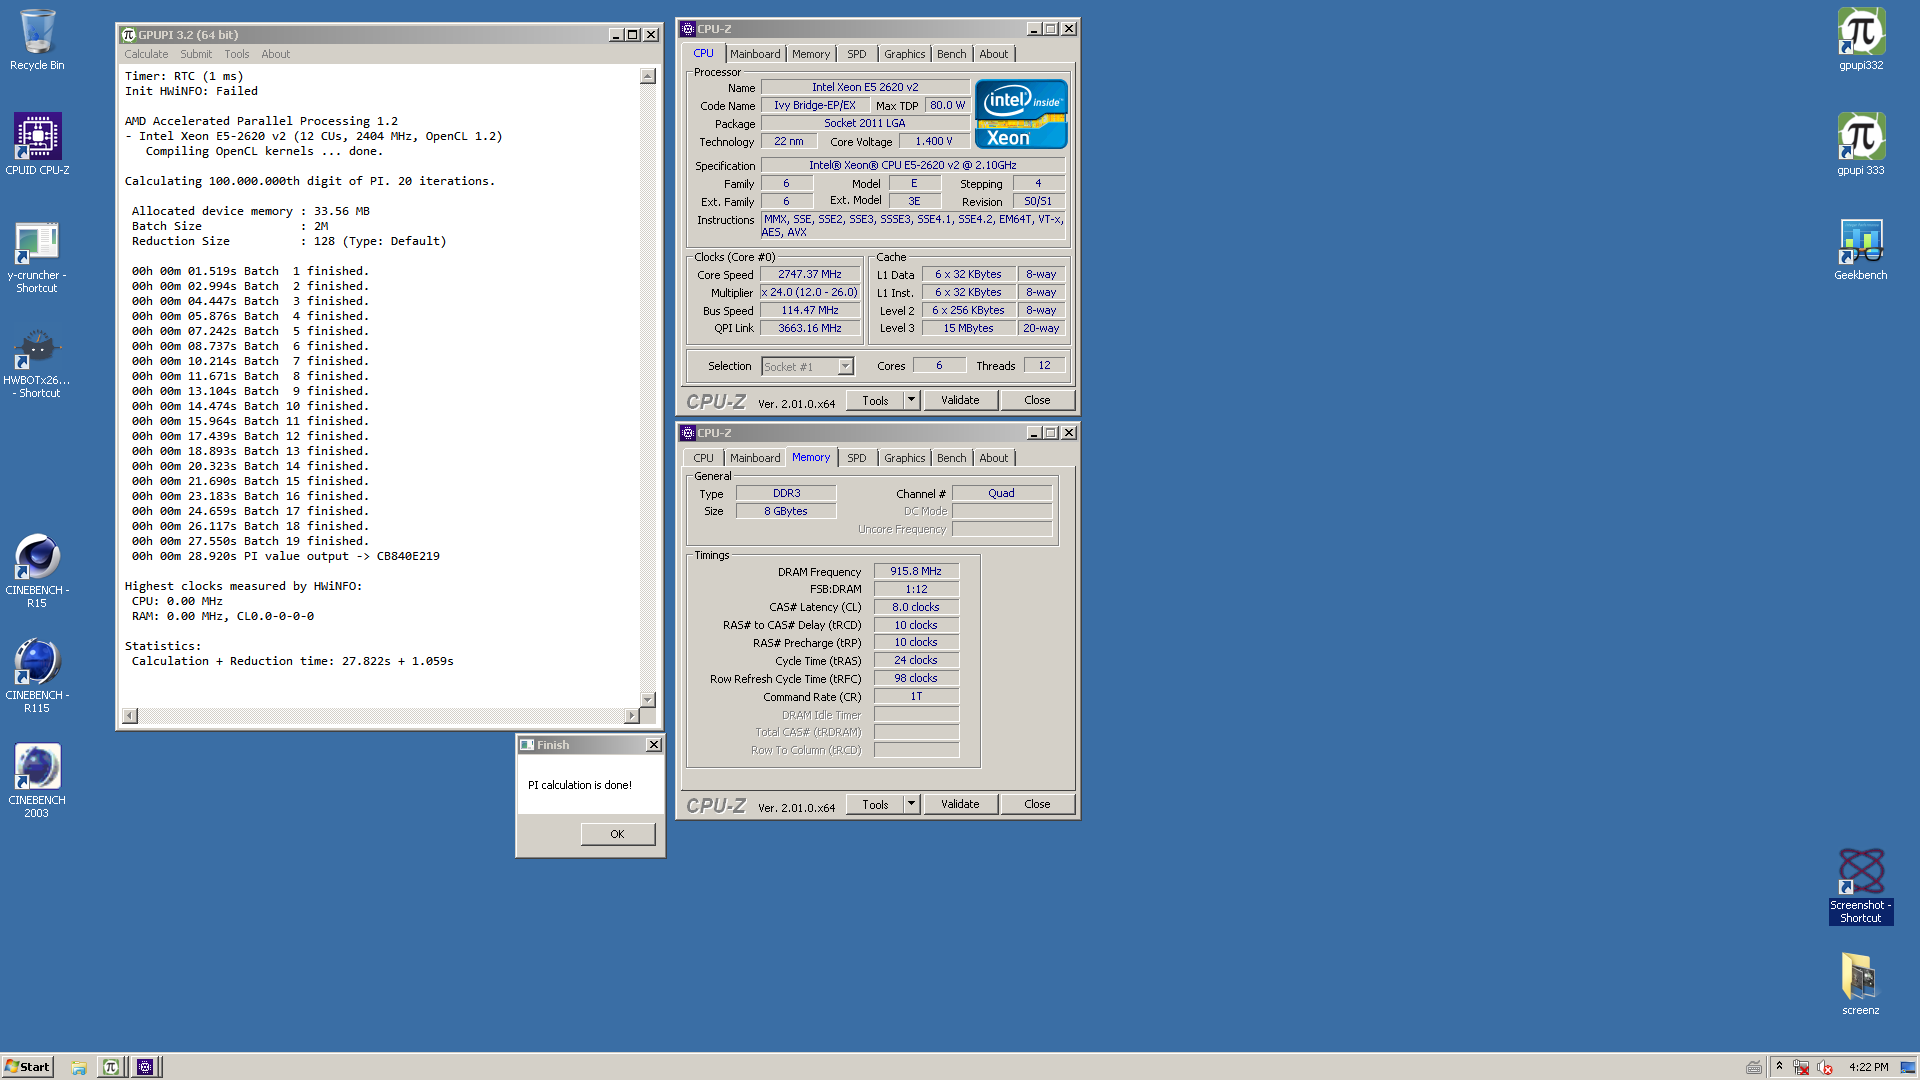Open the HWBOTx265 shortcut icon
The width and height of the screenshot is (1920, 1080).
click(37, 363)
